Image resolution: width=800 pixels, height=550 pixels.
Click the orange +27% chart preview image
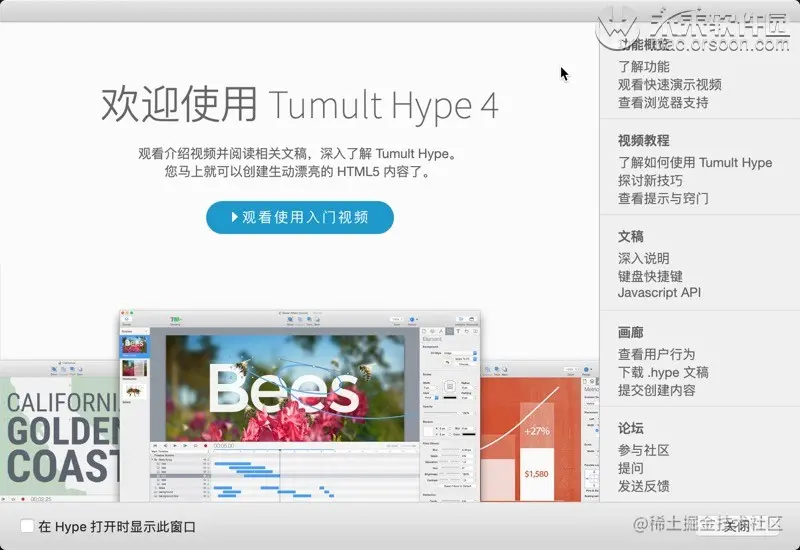(539, 432)
